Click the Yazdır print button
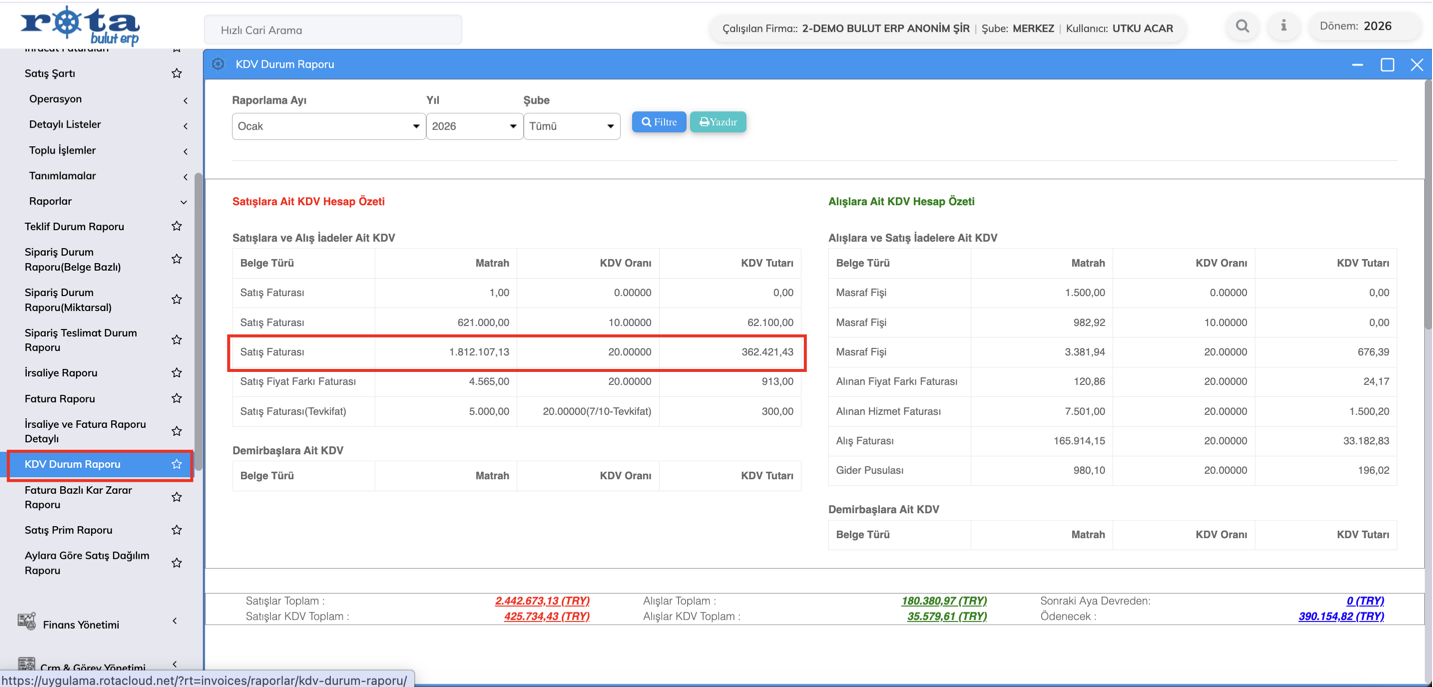The image size is (1433, 687). [x=718, y=122]
